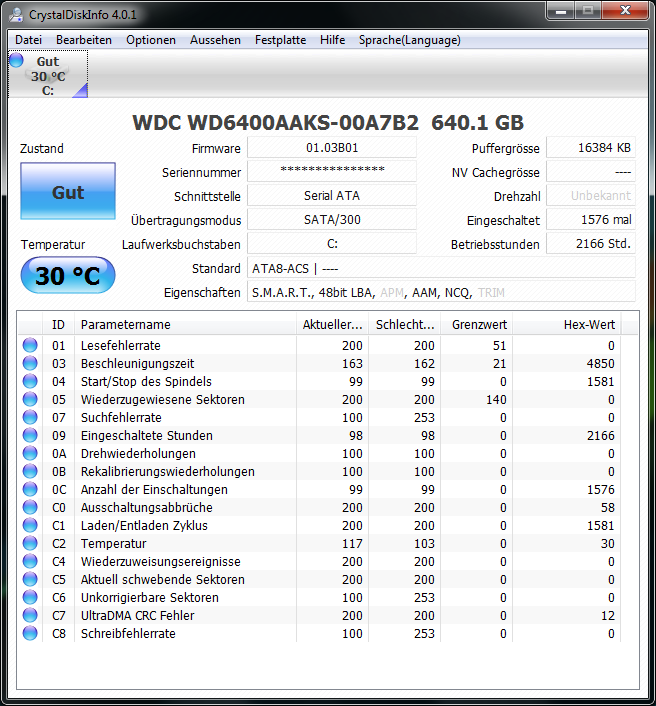Image resolution: width=656 pixels, height=706 pixels.
Task: Click the Eingeschaltet field 1576 mal
Action: (x=591, y=220)
